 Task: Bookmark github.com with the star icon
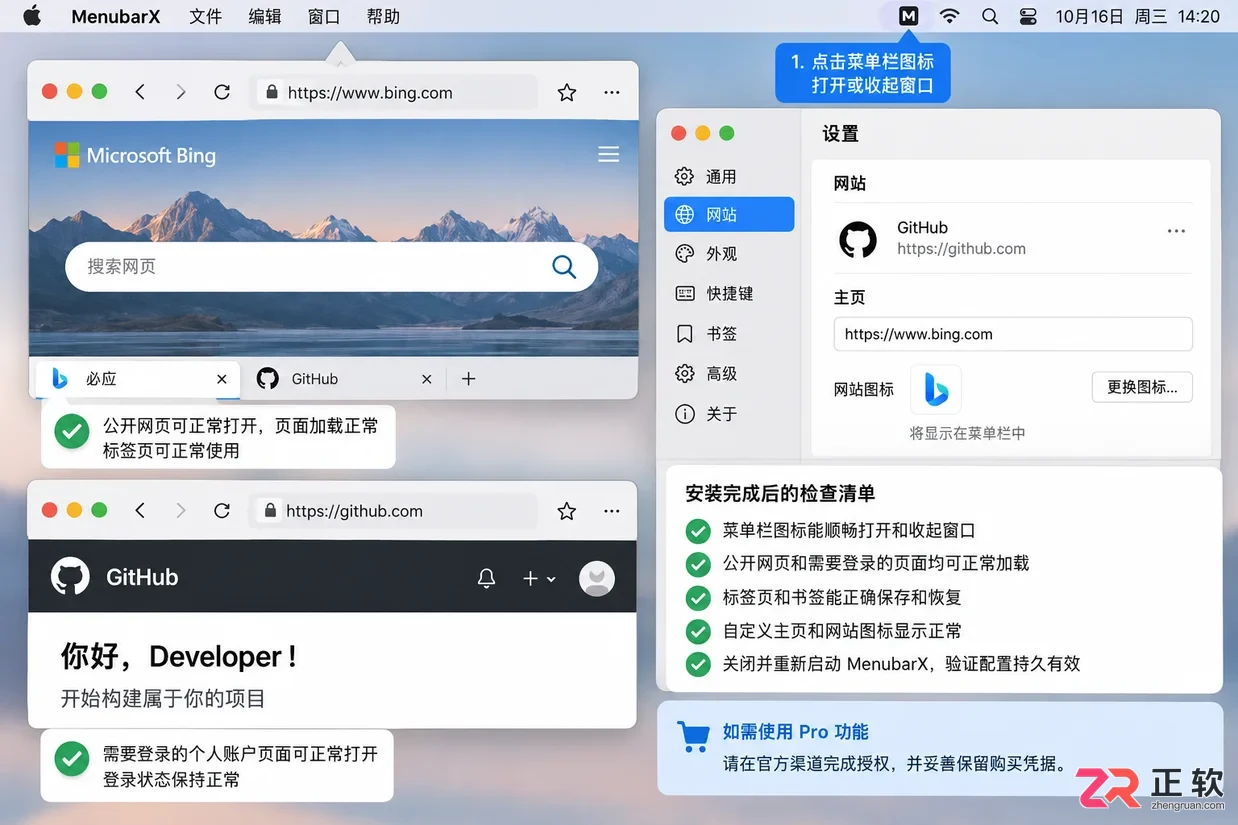point(567,511)
